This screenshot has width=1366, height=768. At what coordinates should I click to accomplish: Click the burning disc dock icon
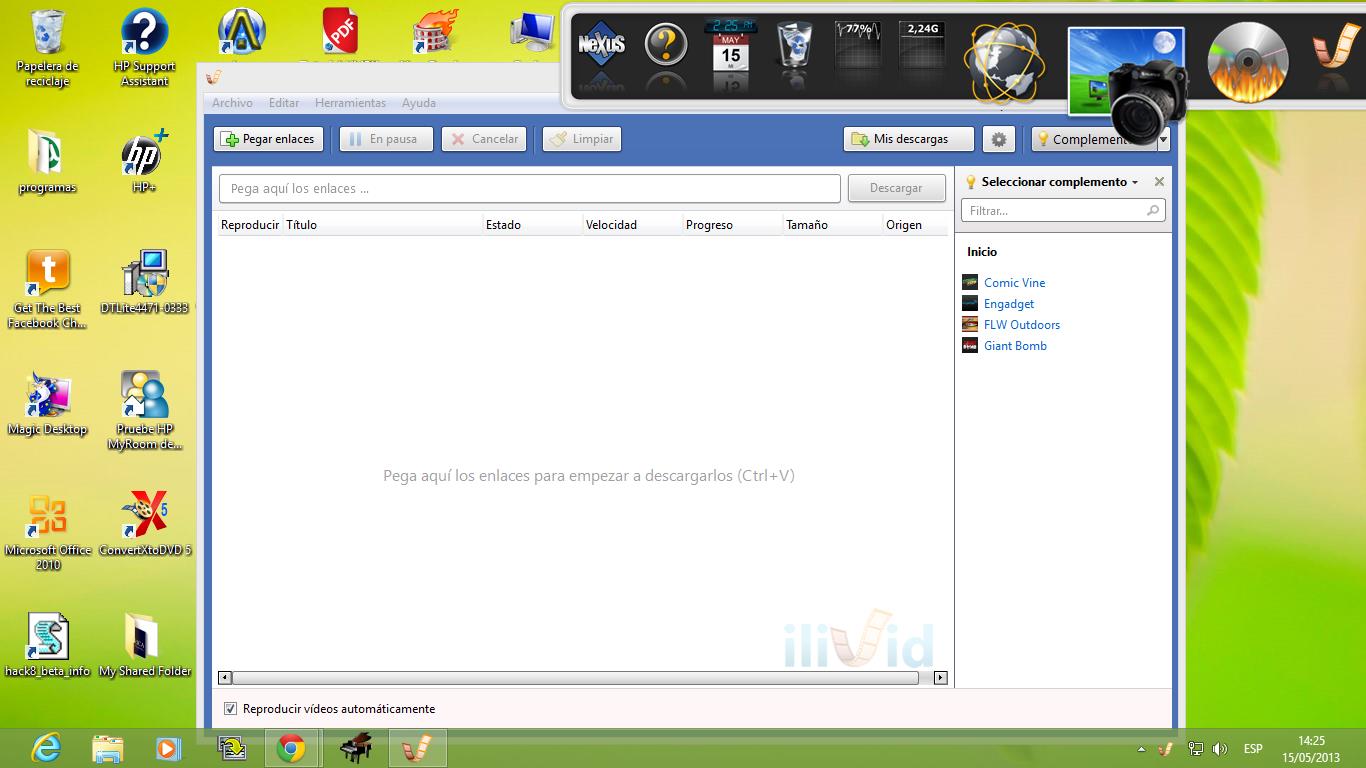click(1247, 62)
